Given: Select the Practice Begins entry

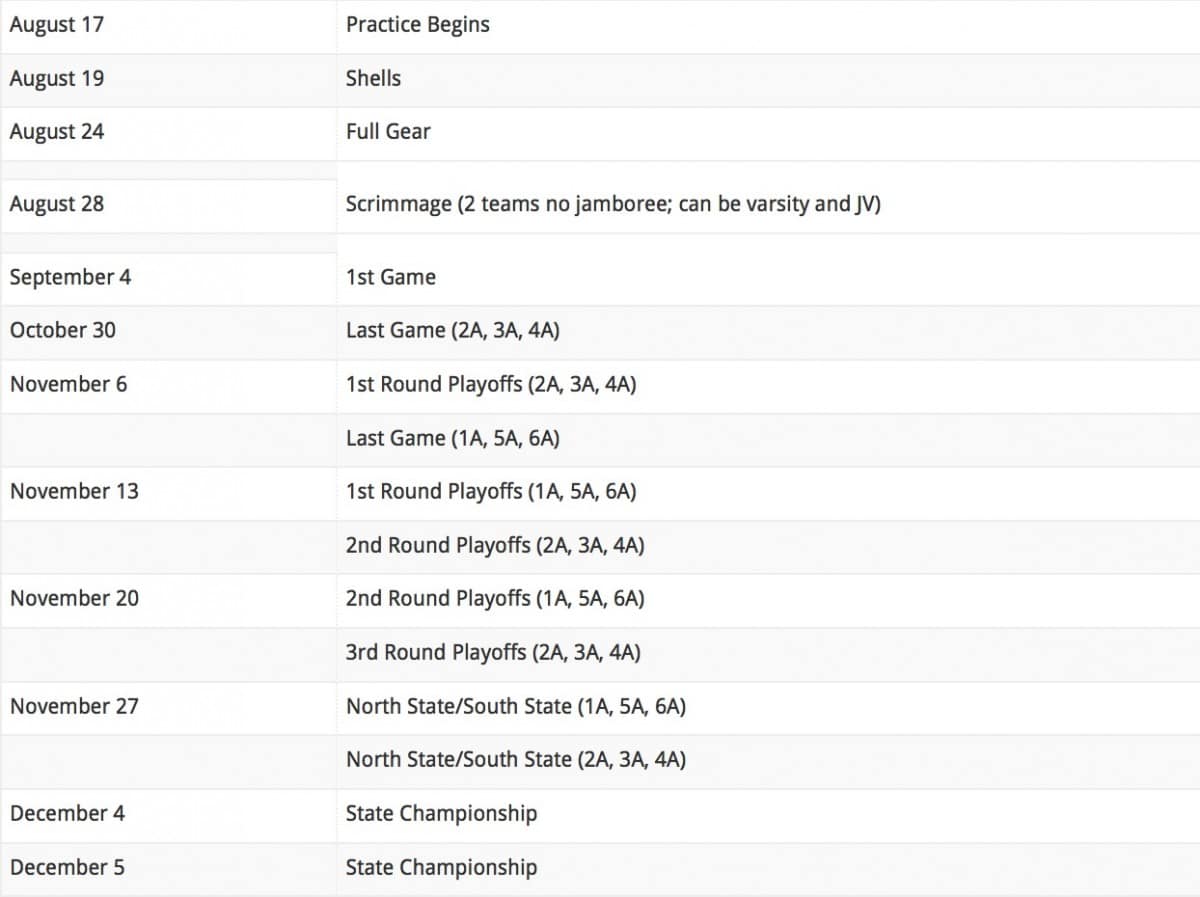Looking at the screenshot, I should coord(418,25).
